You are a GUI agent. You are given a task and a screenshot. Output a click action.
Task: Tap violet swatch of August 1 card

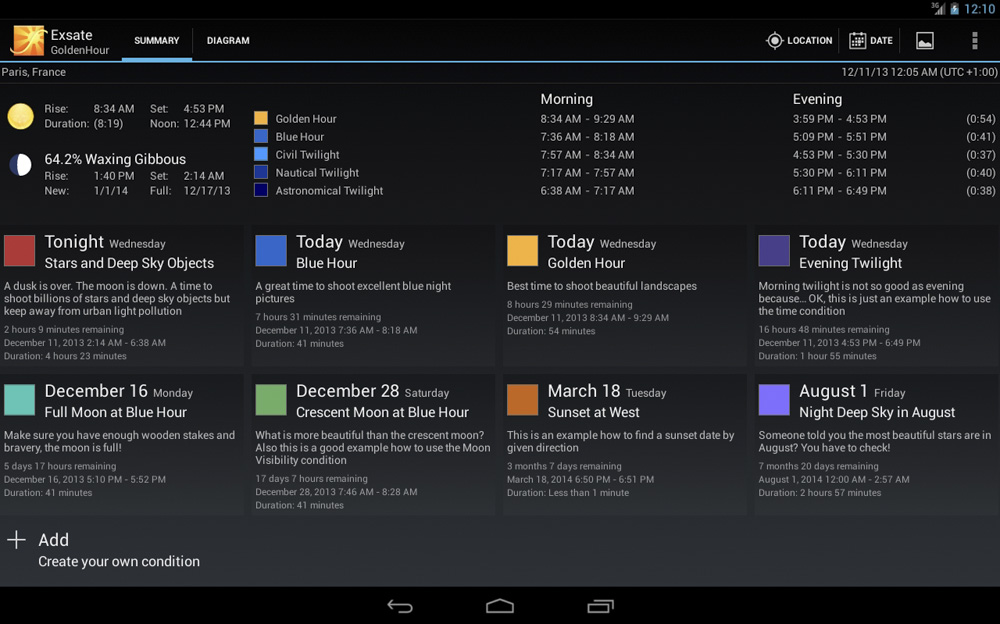coord(774,399)
